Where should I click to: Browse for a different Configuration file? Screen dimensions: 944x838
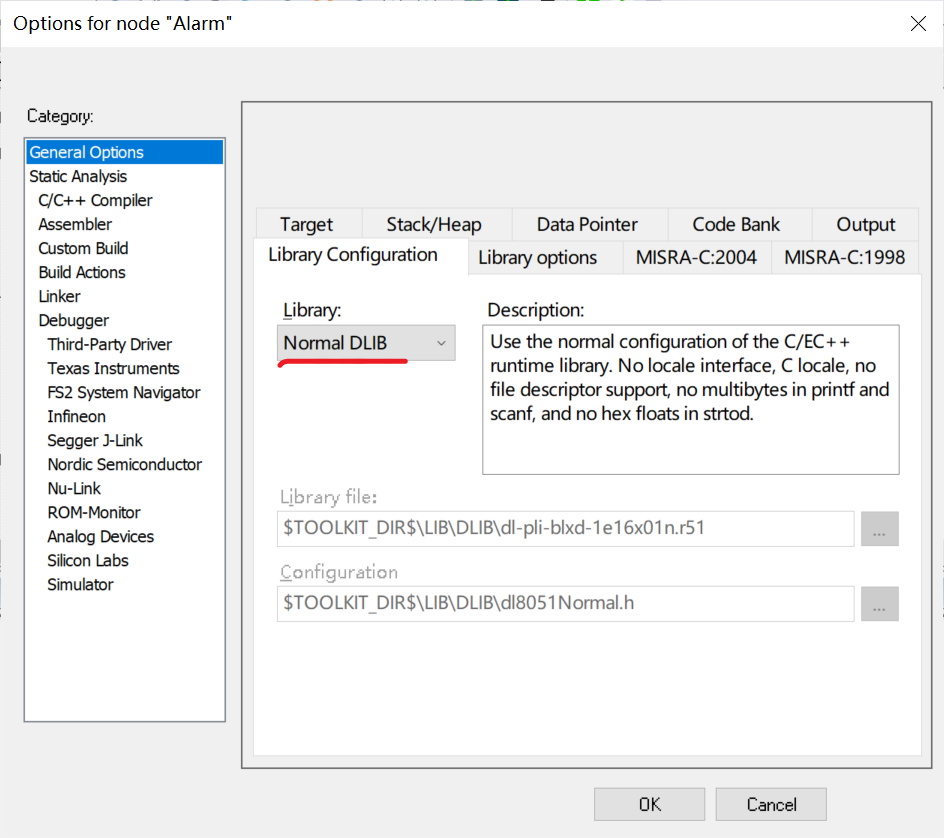pos(879,604)
